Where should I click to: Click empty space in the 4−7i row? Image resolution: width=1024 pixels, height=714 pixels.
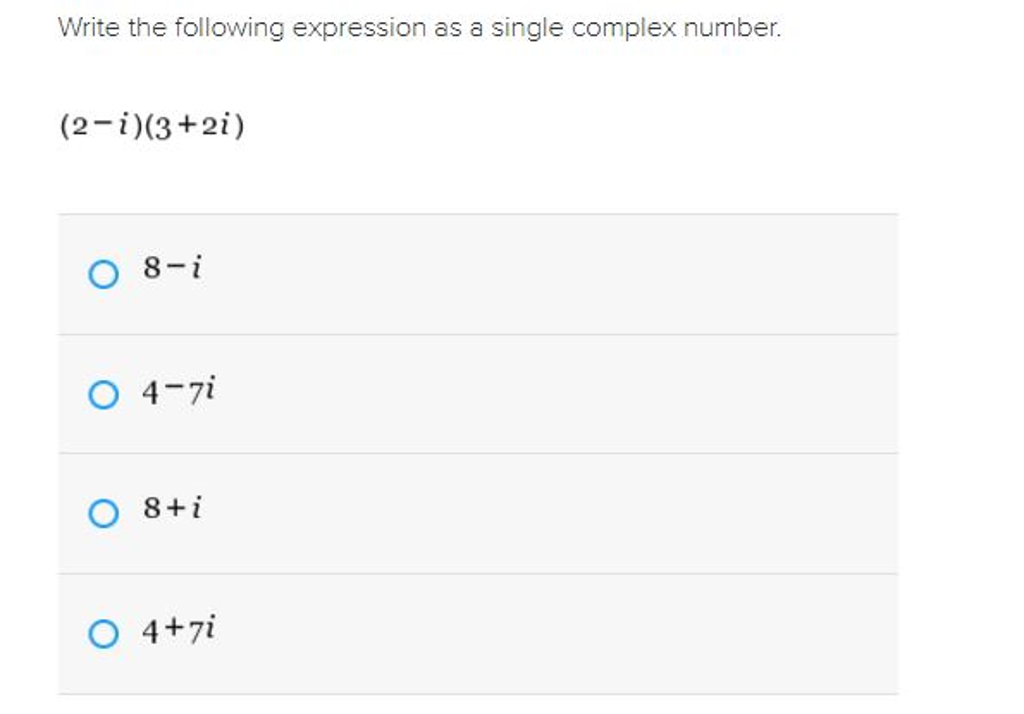pos(550,395)
